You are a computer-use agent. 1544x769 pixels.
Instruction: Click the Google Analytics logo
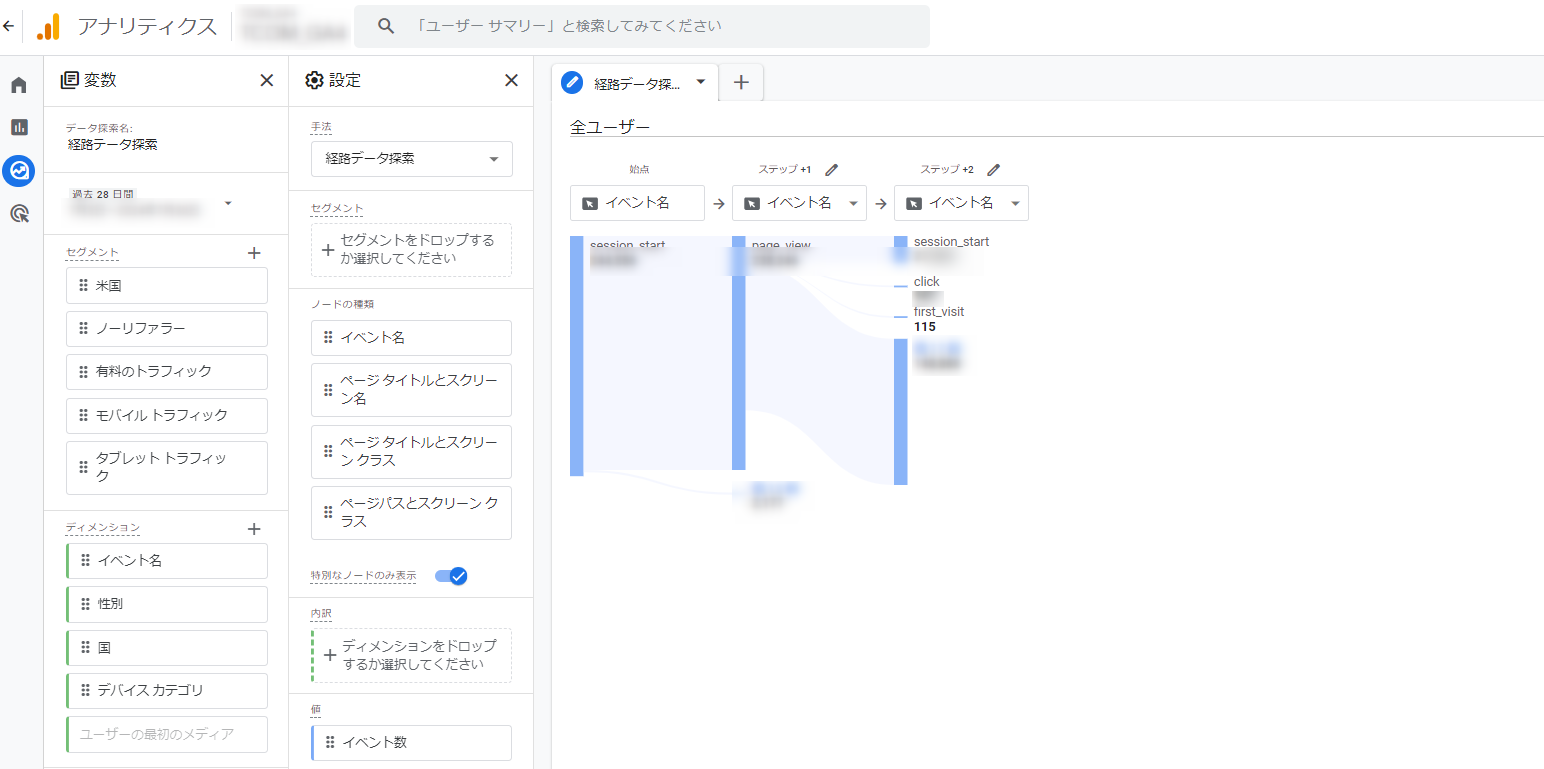[x=48, y=27]
